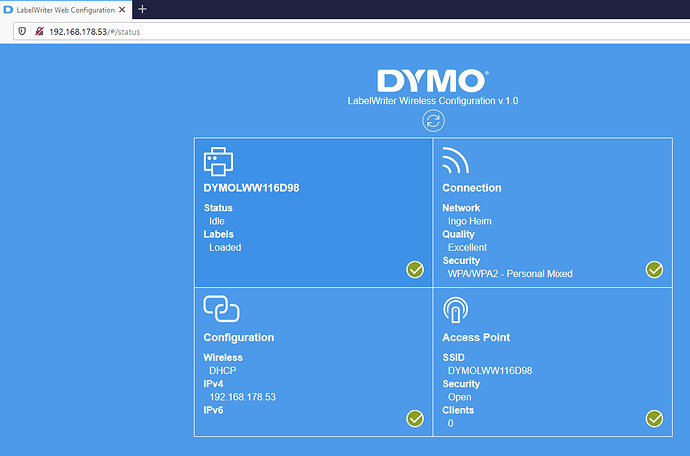Image resolution: width=690 pixels, height=456 pixels.
Task: Click LabelWriter Wireless Configuration v.1.0 subtitle
Action: click(433, 101)
